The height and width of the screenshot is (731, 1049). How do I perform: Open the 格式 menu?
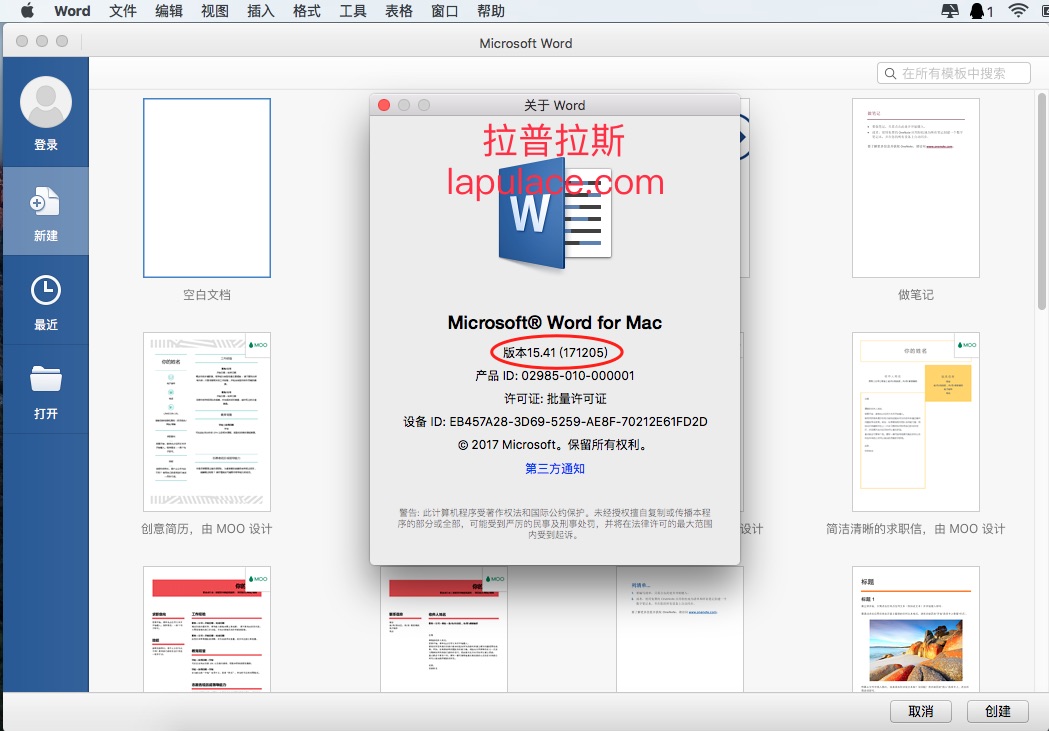[306, 11]
